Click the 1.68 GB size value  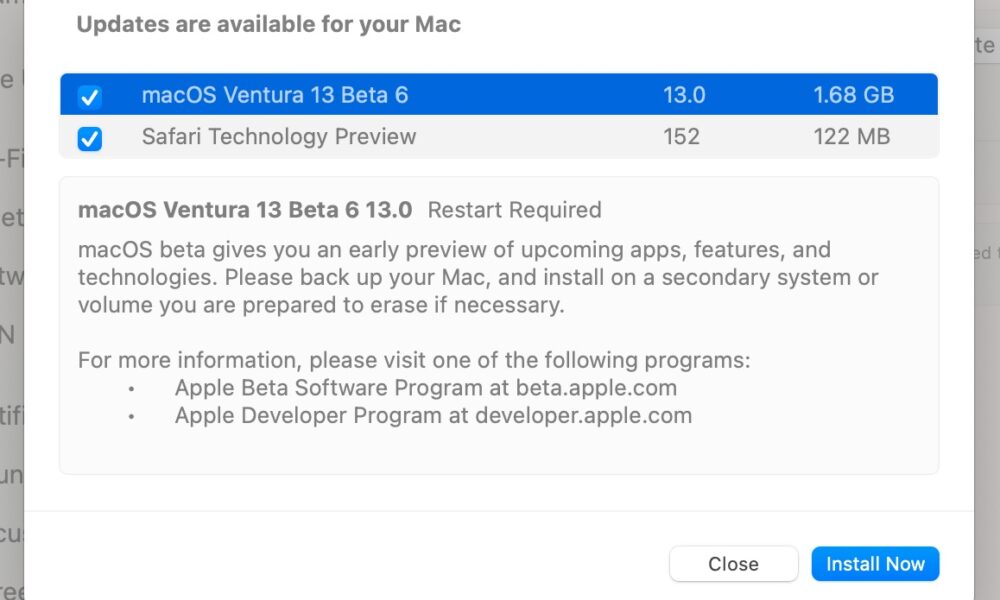pos(853,95)
